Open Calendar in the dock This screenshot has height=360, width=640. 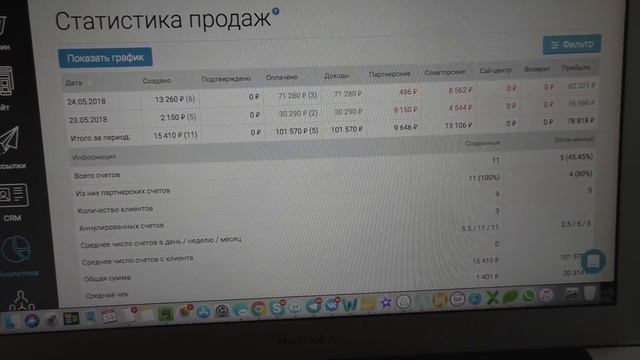[109, 316]
